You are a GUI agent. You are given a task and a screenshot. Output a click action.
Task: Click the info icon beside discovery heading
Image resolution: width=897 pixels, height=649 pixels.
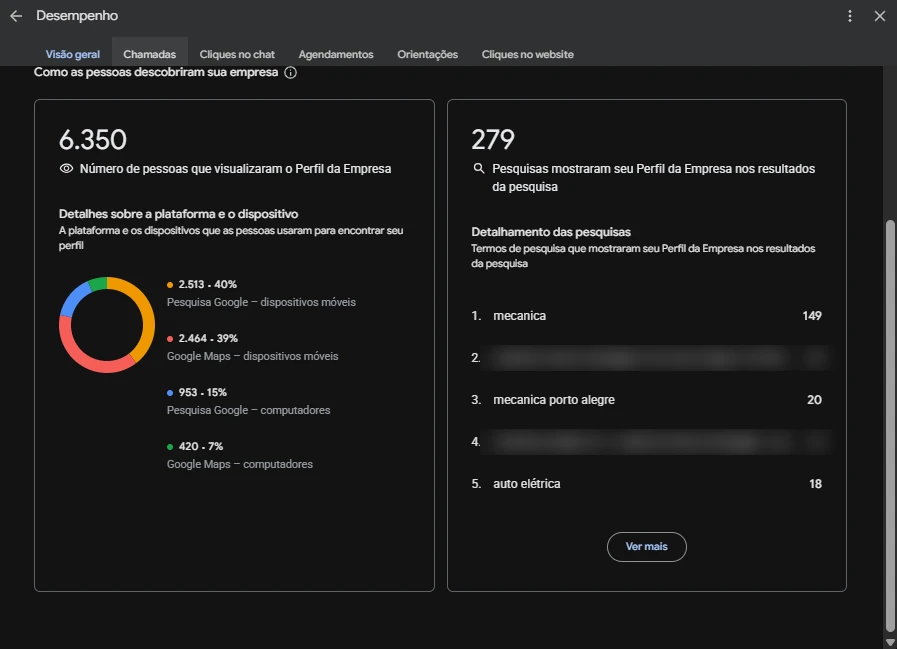click(x=291, y=73)
